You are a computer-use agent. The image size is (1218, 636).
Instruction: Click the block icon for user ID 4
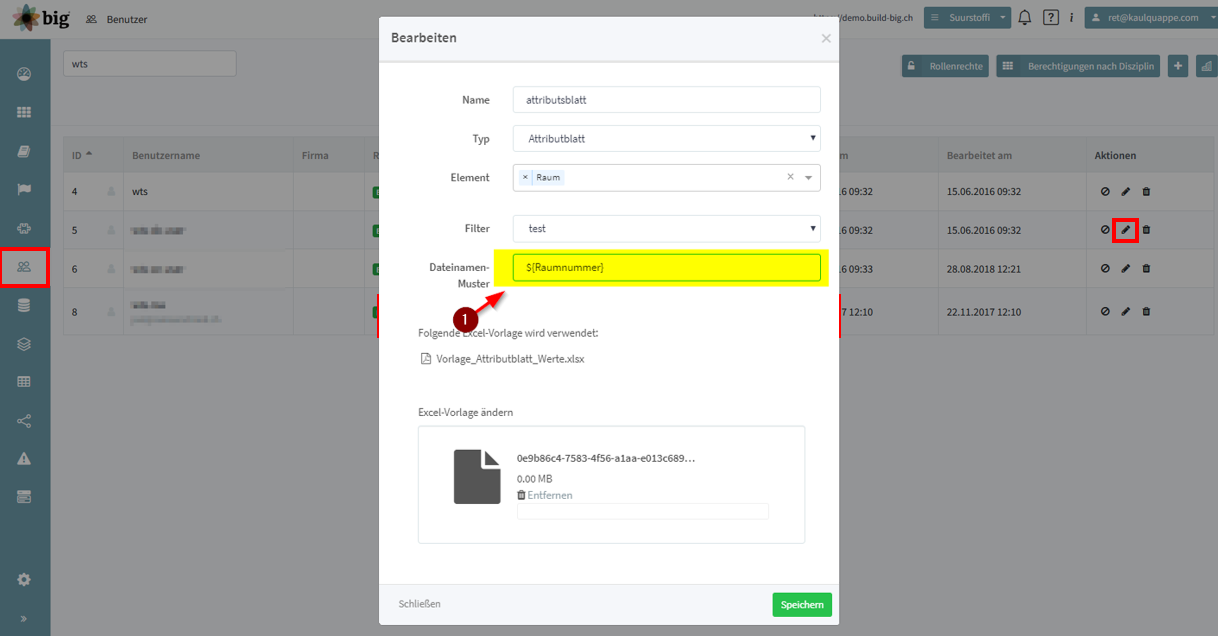[x=1105, y=191]
